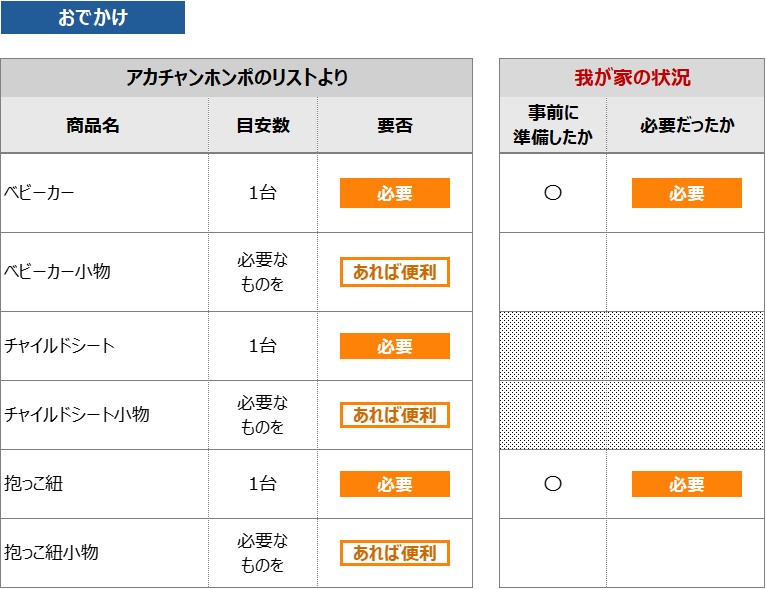The image size is (766, 589).
Task: Click the 必要 badge for 抱っこ紐 in 要否 column
Action: click(395, 484)
